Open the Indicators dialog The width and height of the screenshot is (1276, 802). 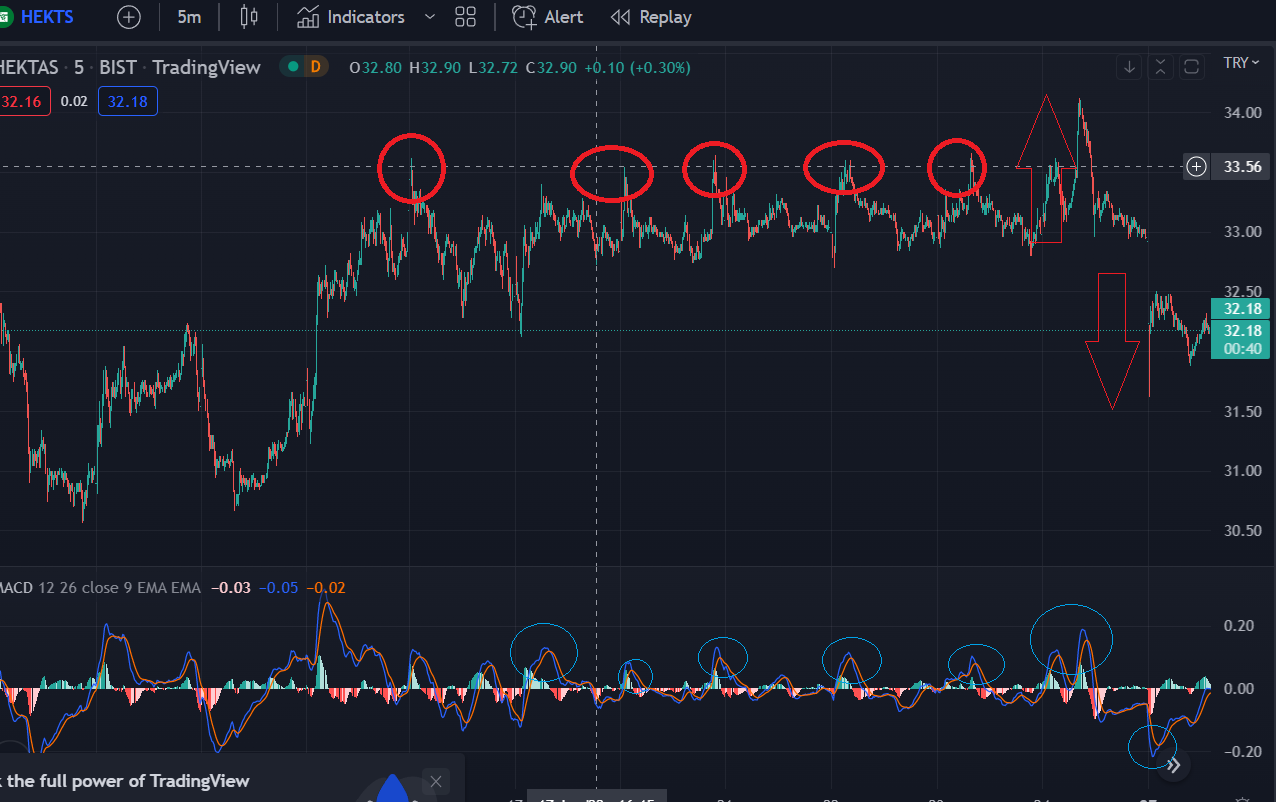coord(352,17)
